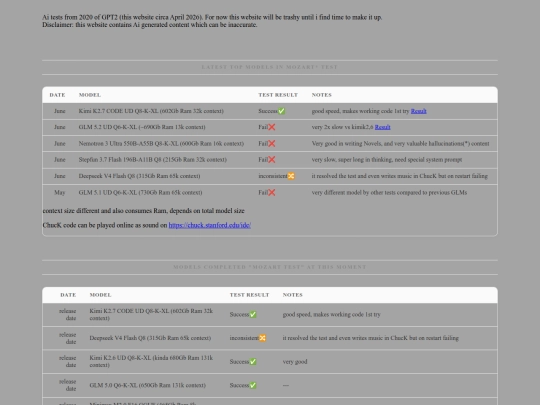540x405 pixels.
Task: Click the dash note in the GLM 5.0 row
Action: pyautogui.click(x=286, y=385)
